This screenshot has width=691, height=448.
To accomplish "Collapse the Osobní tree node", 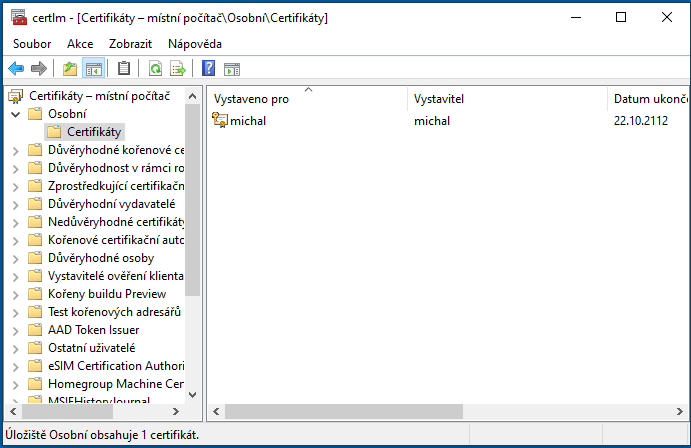I will click(x=16, y=115).
